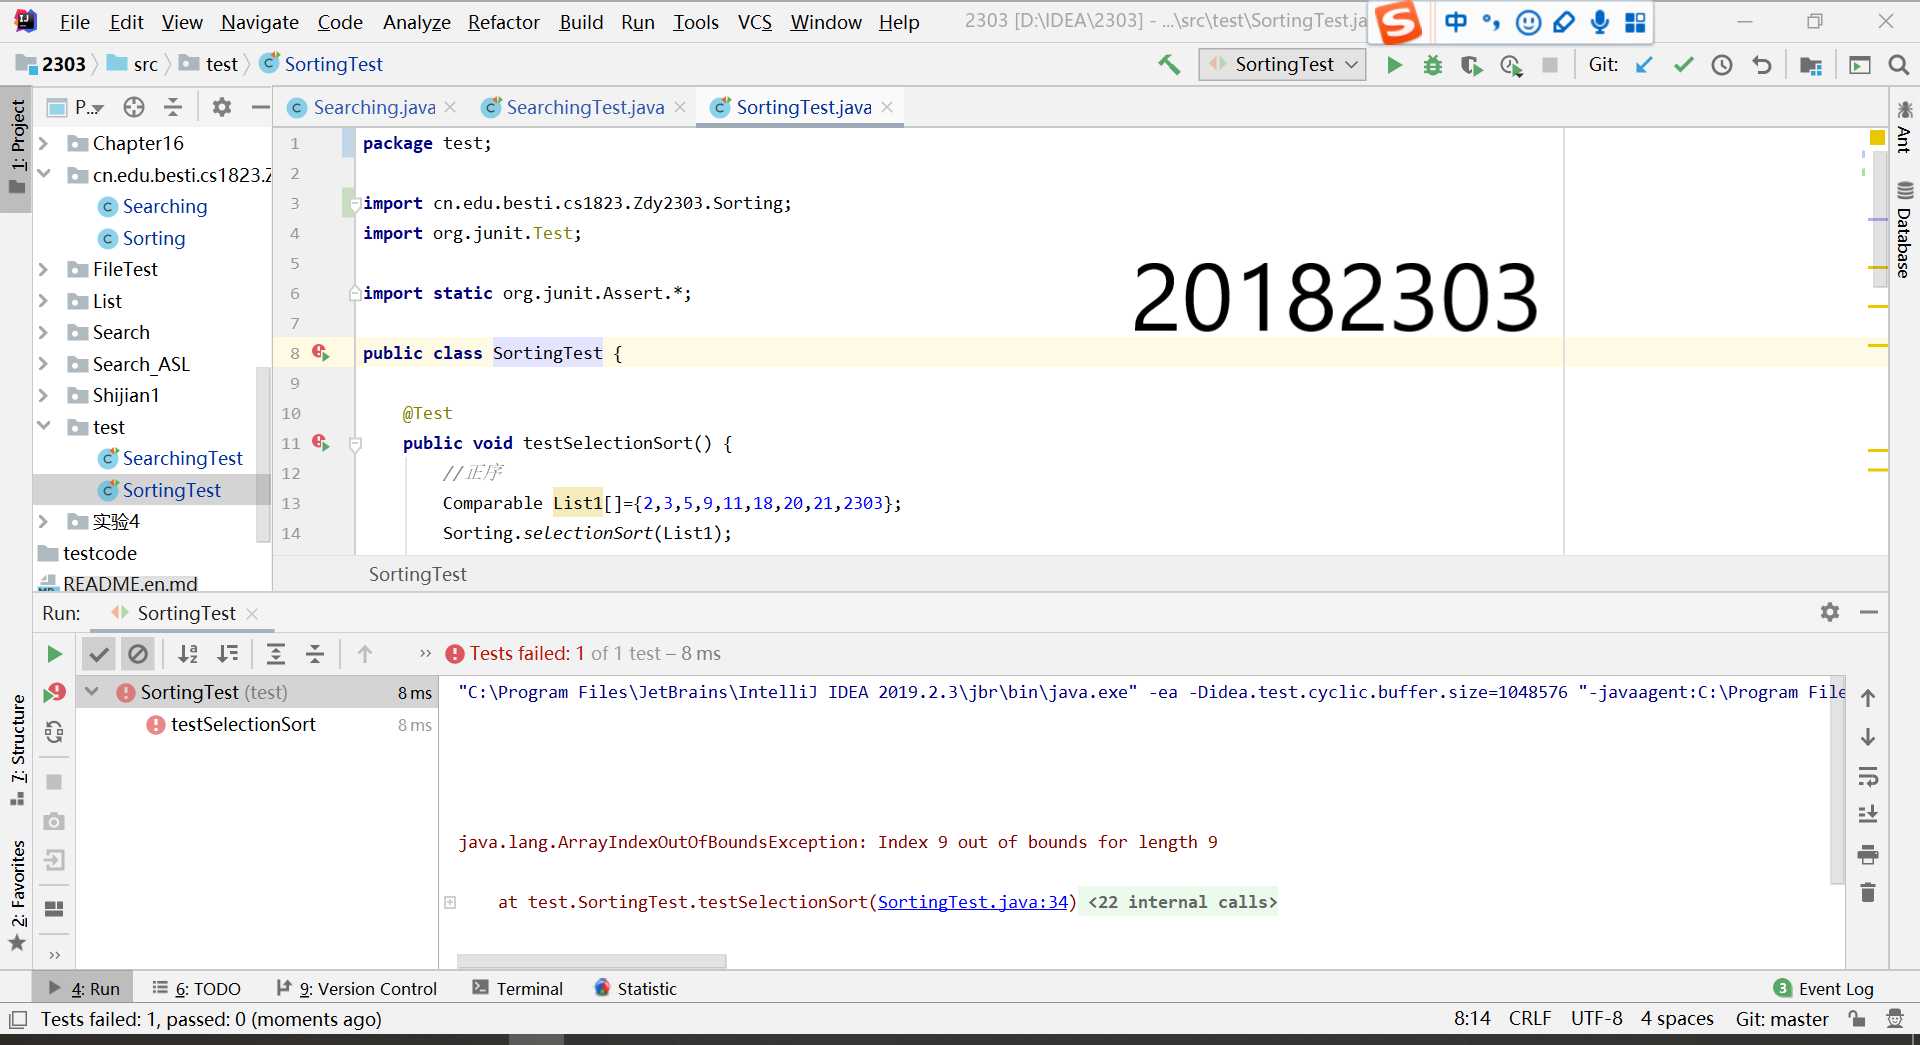Open Terminal tool window
This screenshot has height=1045, width=1920.
pyautogui.click(x=518, y=988)
